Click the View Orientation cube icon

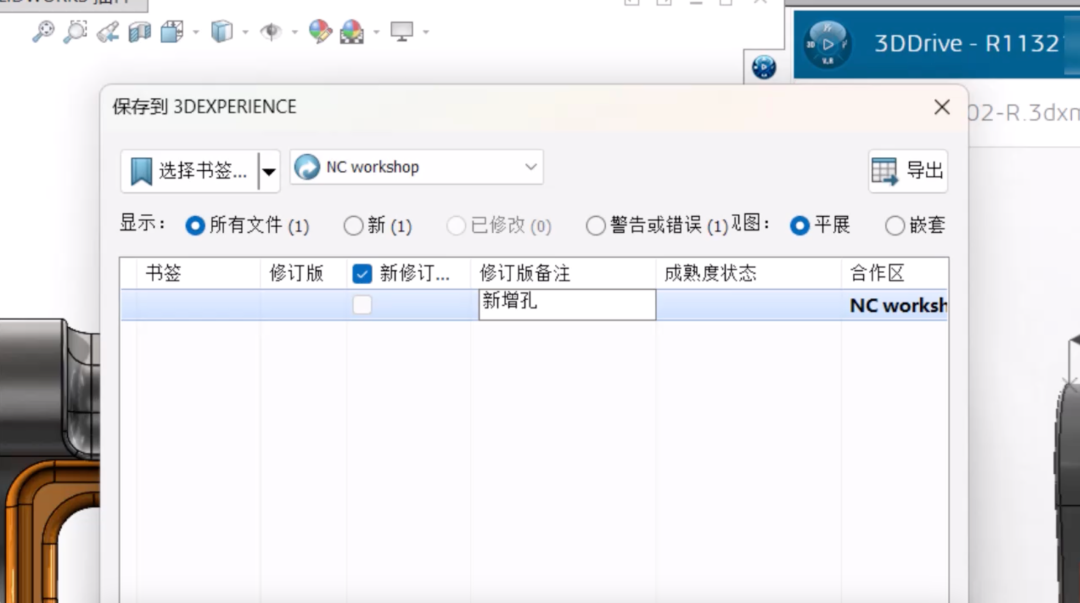172,32
